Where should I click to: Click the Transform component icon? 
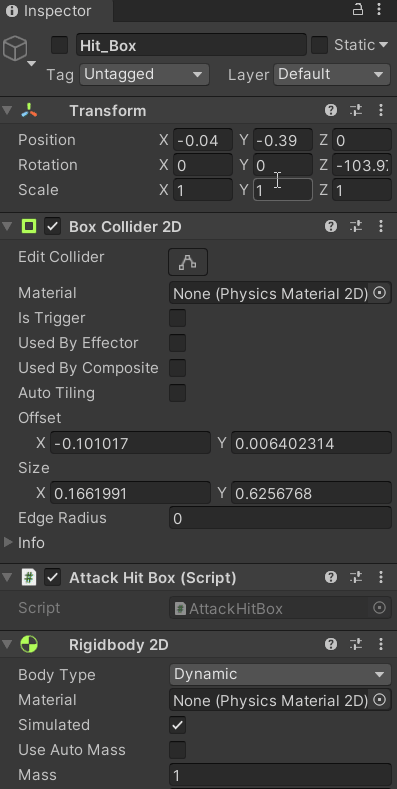(x=29, y=110)
